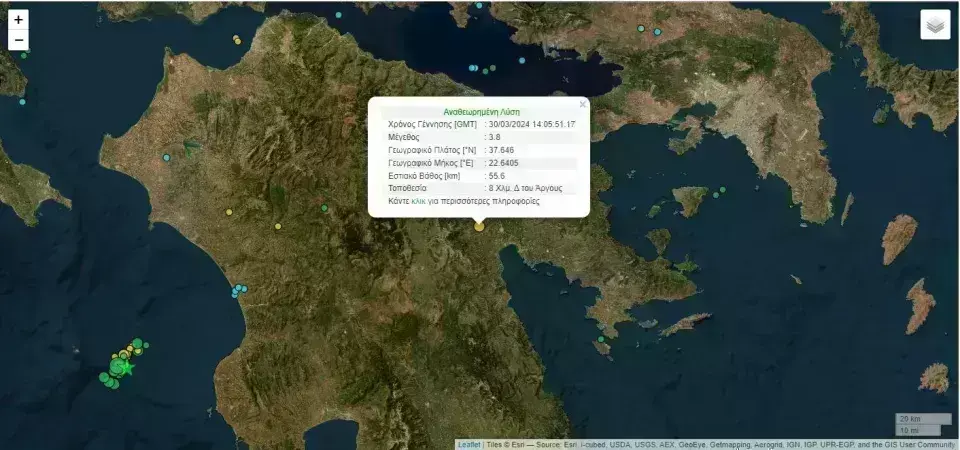
Task: Zoom out with the minus button
Action: coord(18,41)
